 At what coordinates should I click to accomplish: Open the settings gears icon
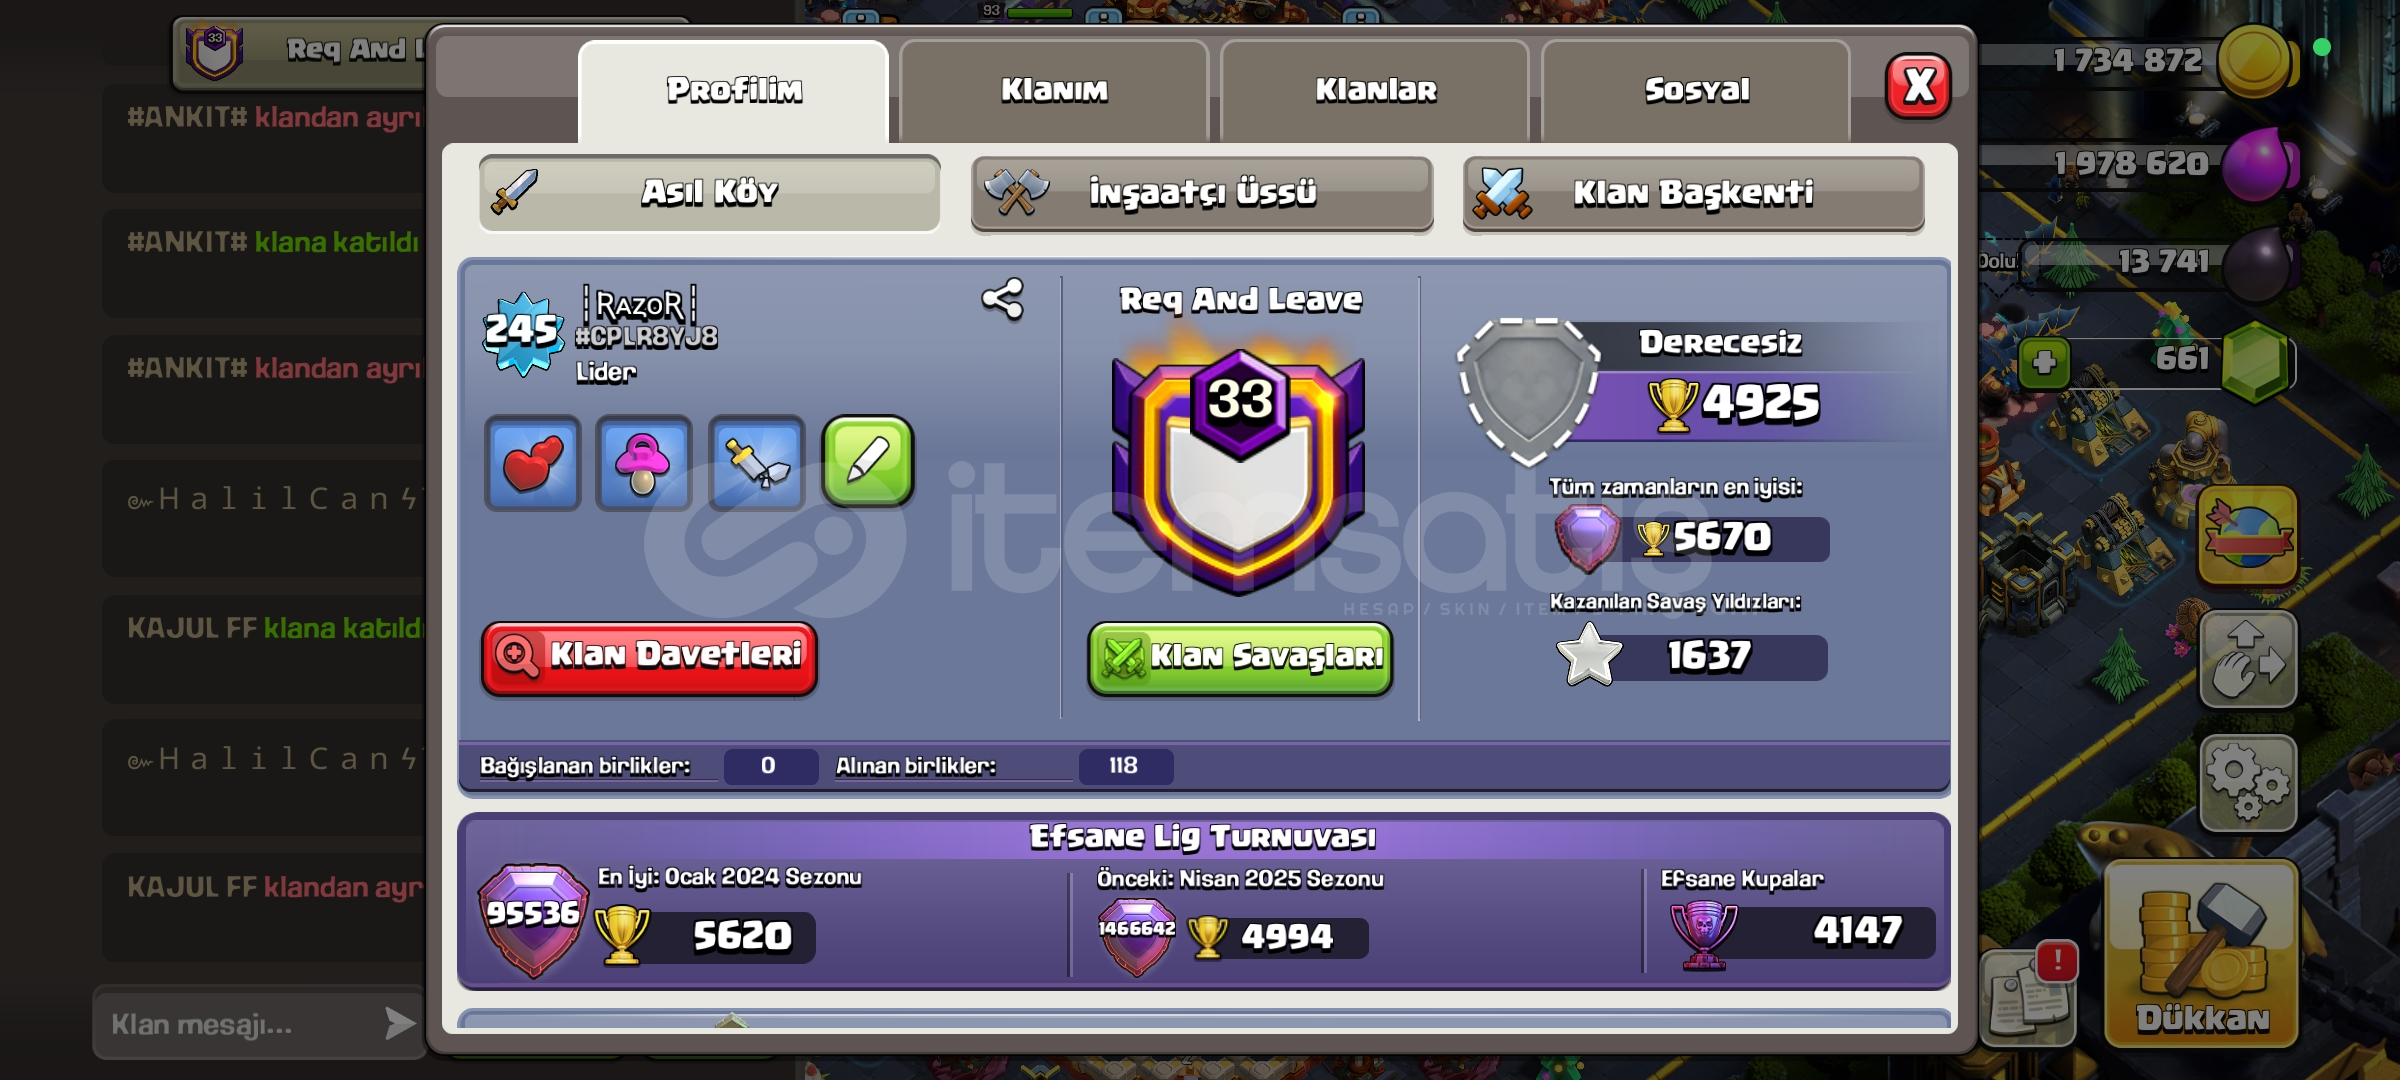(2247, 783)
